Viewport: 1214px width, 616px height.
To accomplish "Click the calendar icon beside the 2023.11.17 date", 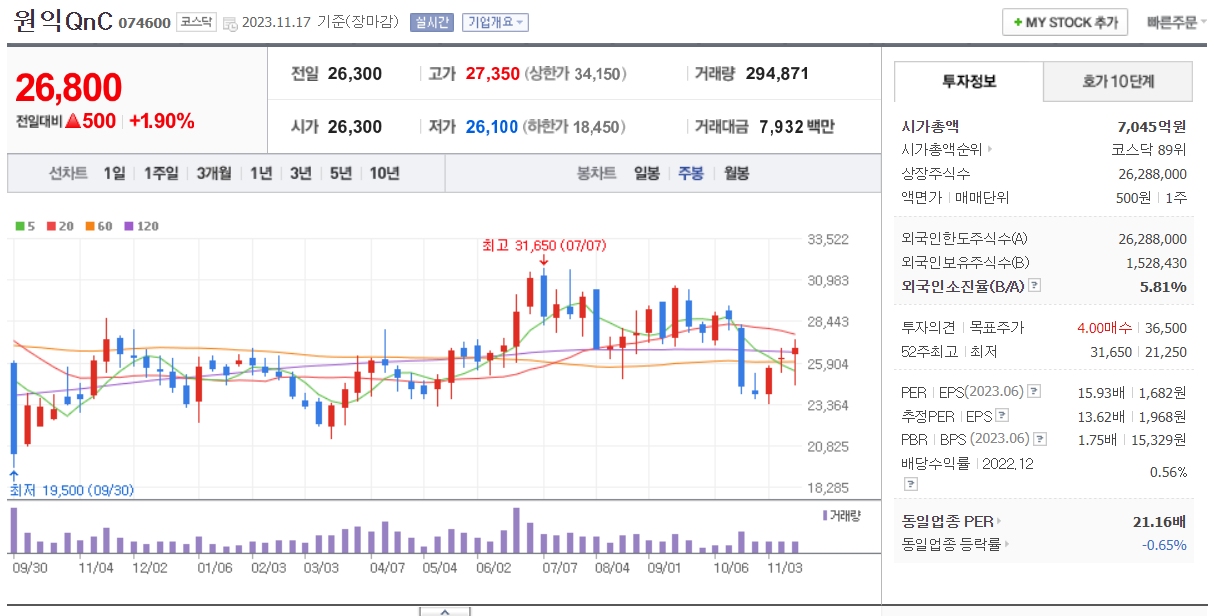I will tap(230, 23).
